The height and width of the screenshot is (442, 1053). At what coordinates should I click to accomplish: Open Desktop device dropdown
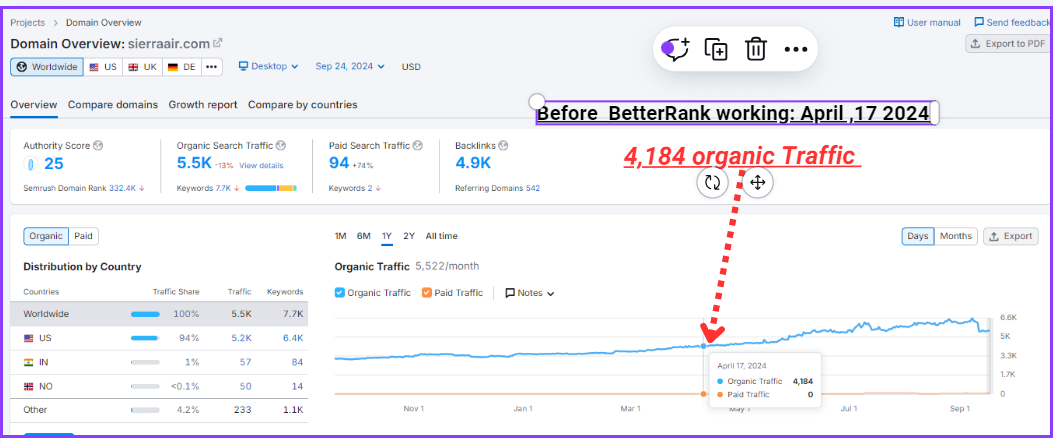click(268, 67)
